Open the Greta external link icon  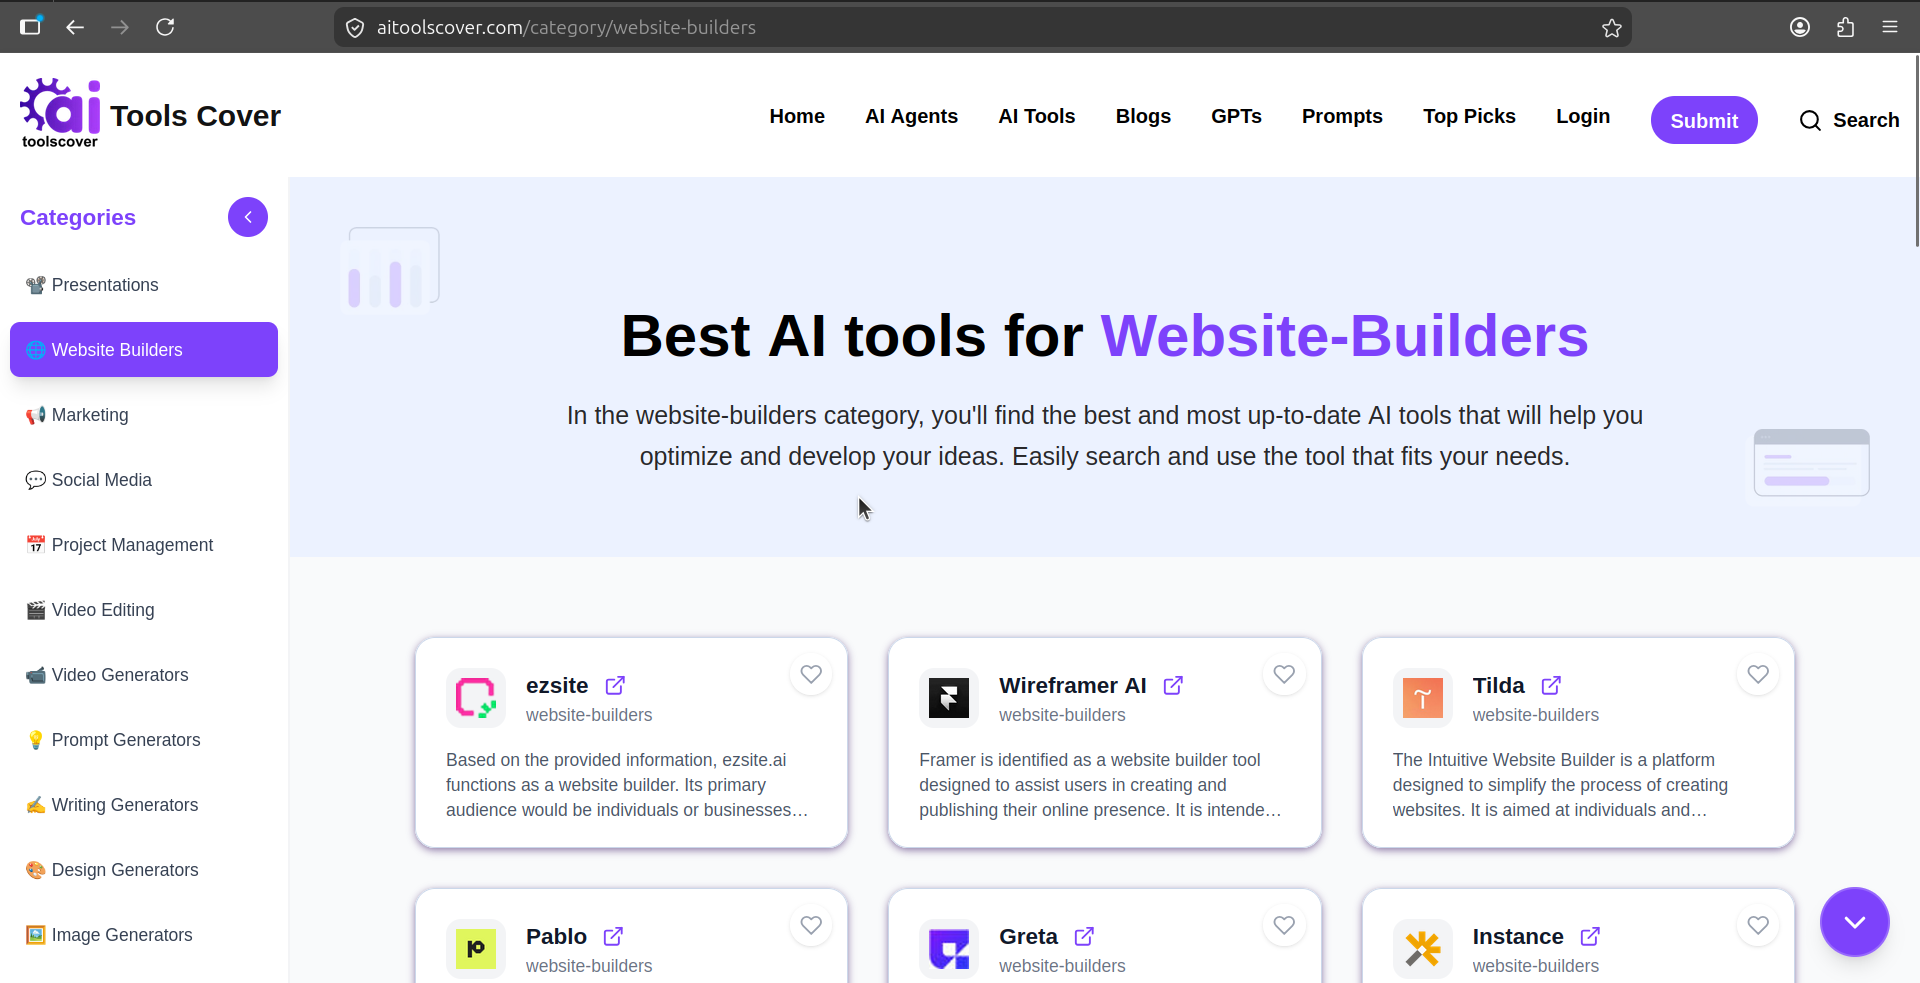(1084, 936)
